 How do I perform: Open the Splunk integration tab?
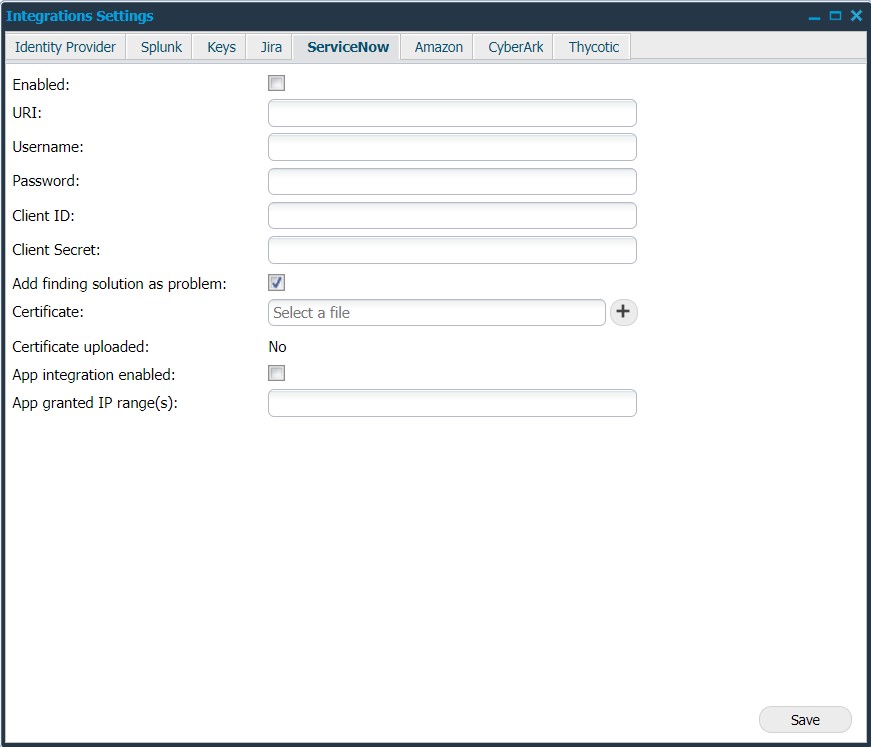point(158,46)
